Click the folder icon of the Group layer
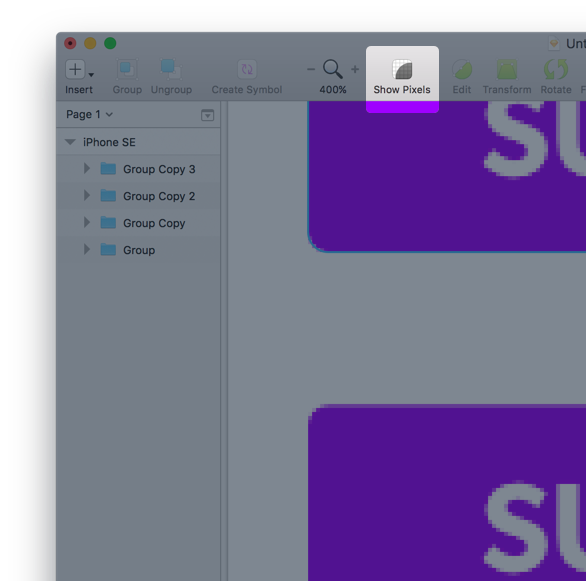This screenshot has width=586, height=581. (x=108, y=250)
